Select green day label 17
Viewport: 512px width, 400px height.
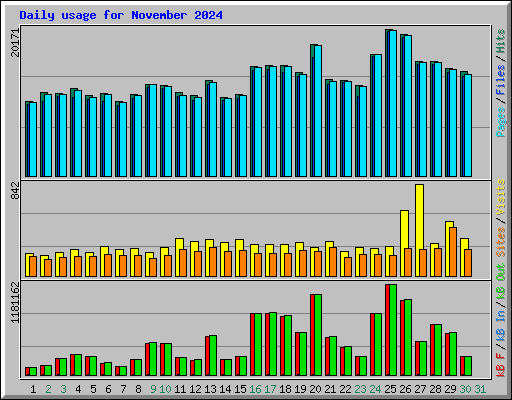[270, 389]
